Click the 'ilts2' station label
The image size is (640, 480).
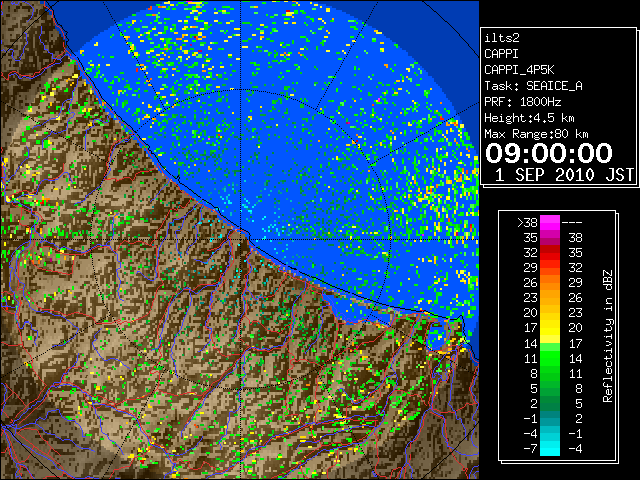click(502, 38)
